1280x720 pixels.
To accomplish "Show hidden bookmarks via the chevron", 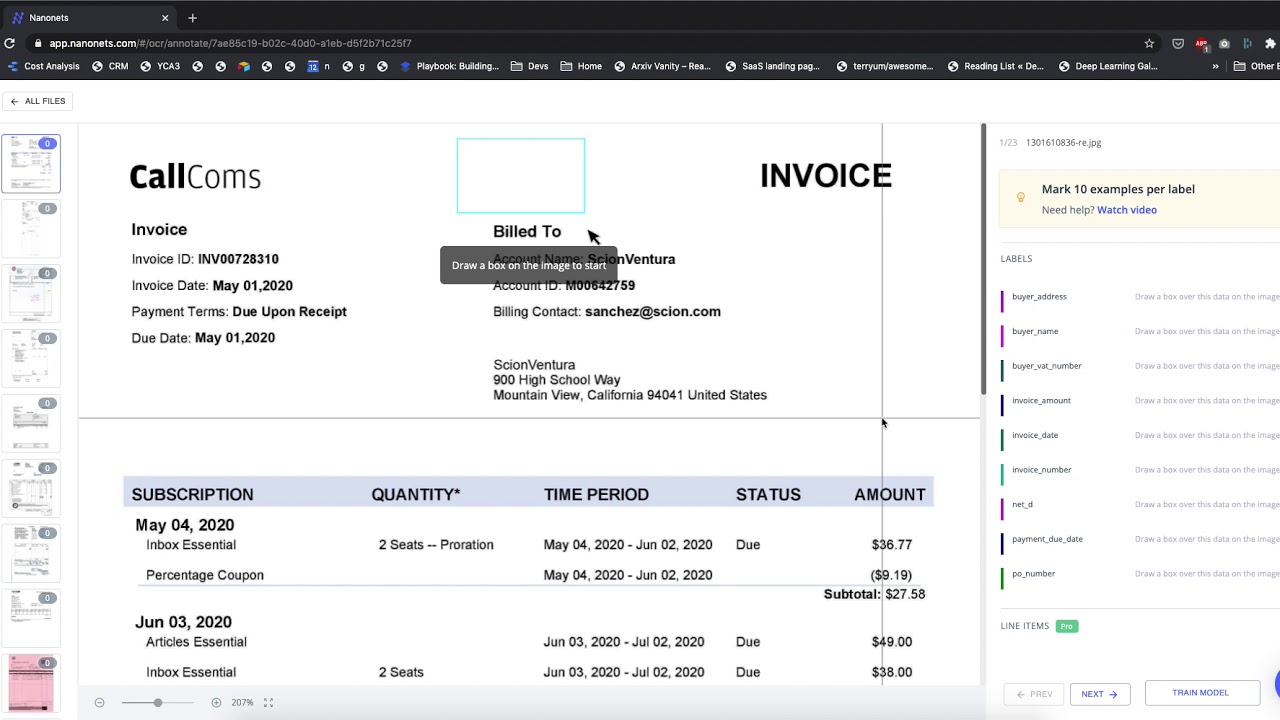I will (1215, 66).
